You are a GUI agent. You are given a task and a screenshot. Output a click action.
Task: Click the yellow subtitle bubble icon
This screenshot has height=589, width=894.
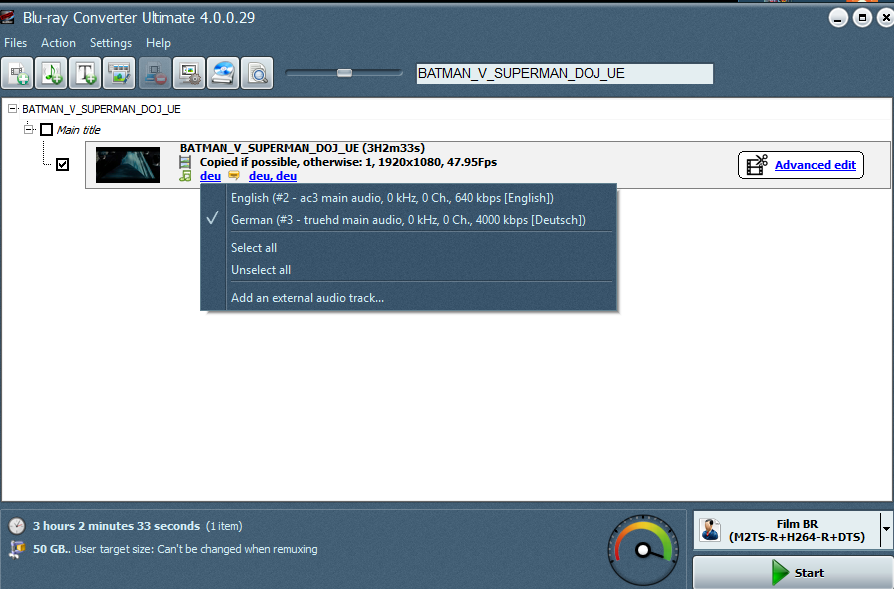234,176
